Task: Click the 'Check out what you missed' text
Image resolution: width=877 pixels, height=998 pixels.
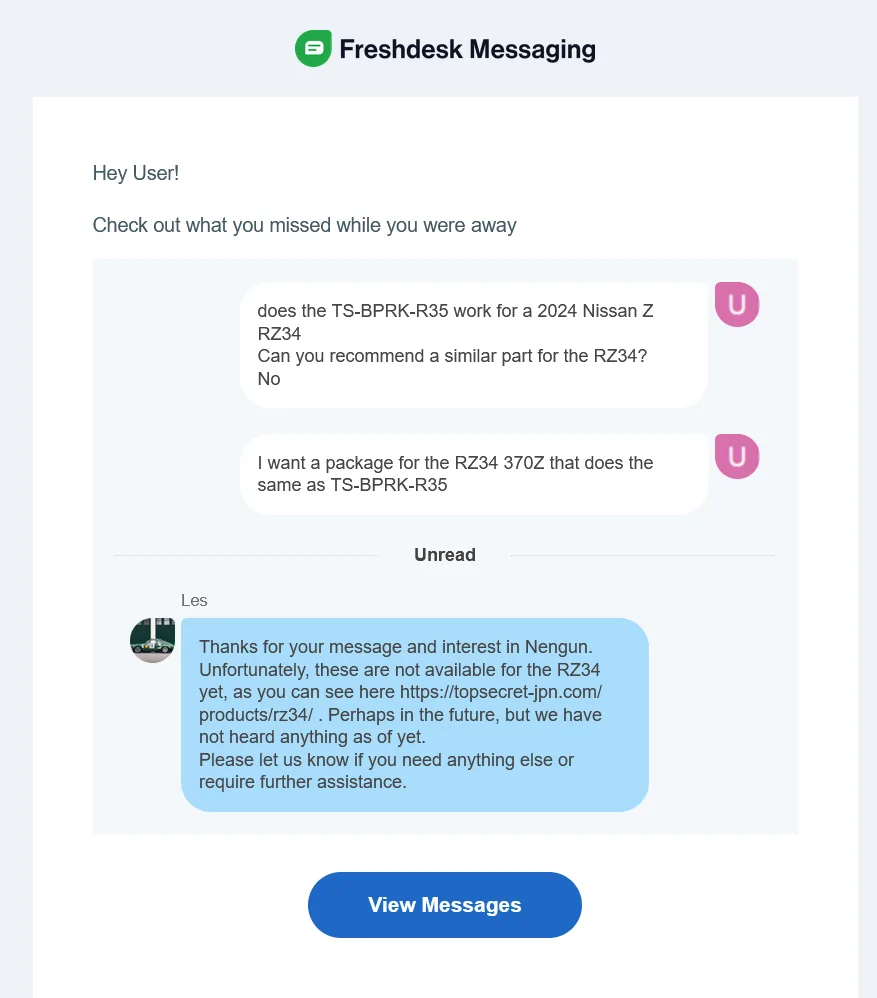Action: [304, 225]
